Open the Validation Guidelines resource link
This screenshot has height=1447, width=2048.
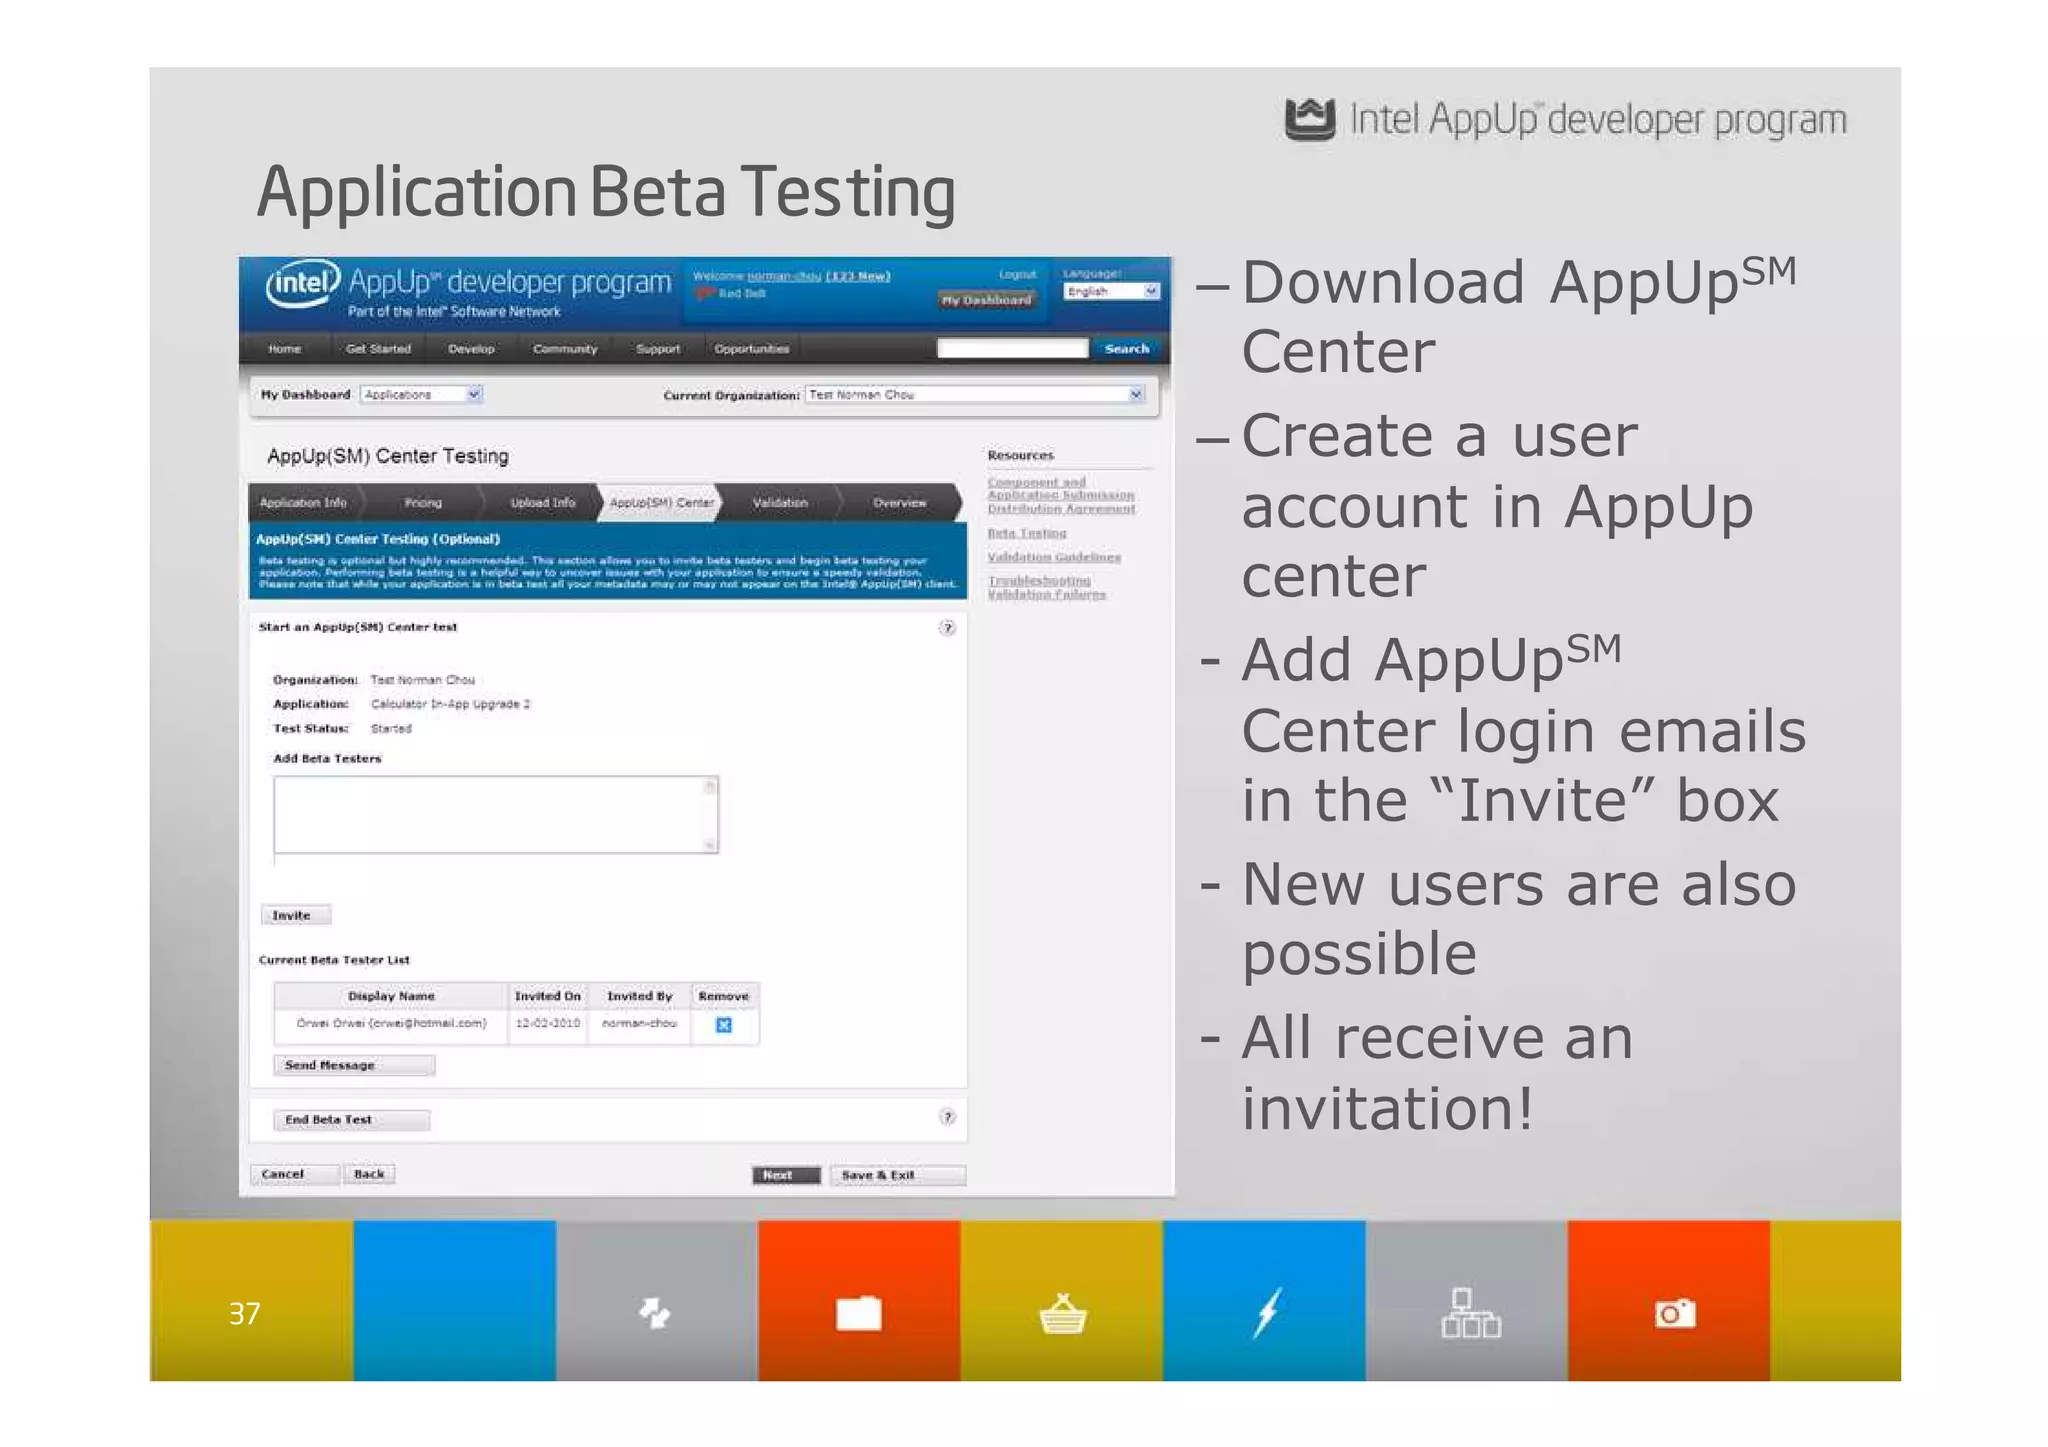click(x=1054, y=558)
